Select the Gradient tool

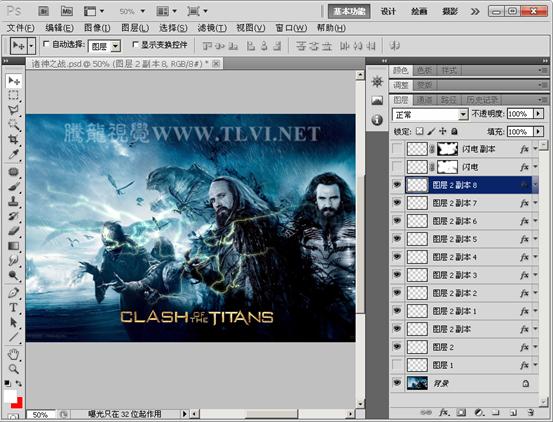(14, 245)
